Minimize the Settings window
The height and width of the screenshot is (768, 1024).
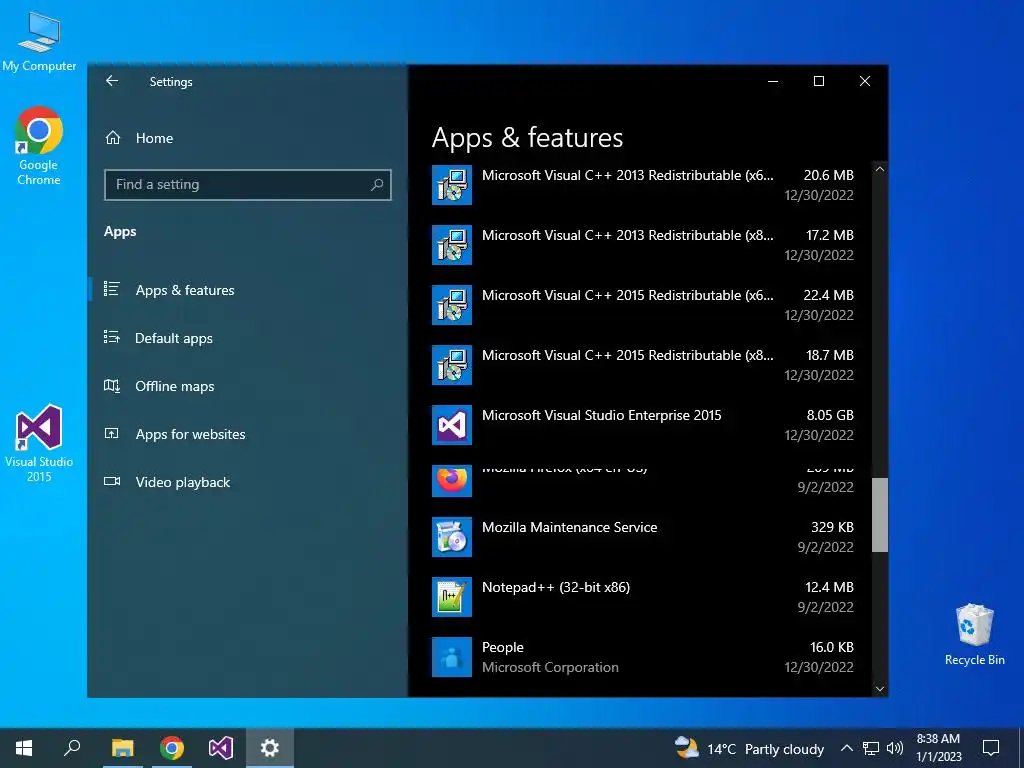(773, 81)
